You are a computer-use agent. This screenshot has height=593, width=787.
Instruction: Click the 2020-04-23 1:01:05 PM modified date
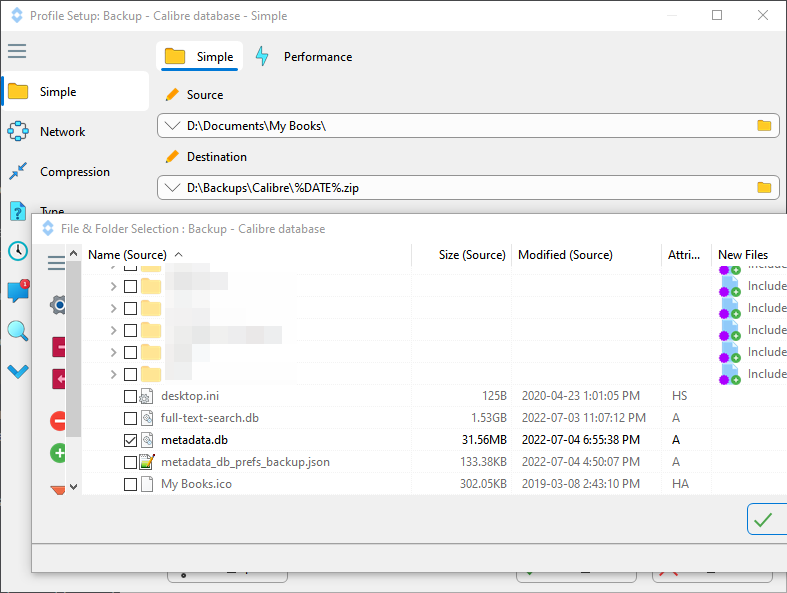coord(581,396)
